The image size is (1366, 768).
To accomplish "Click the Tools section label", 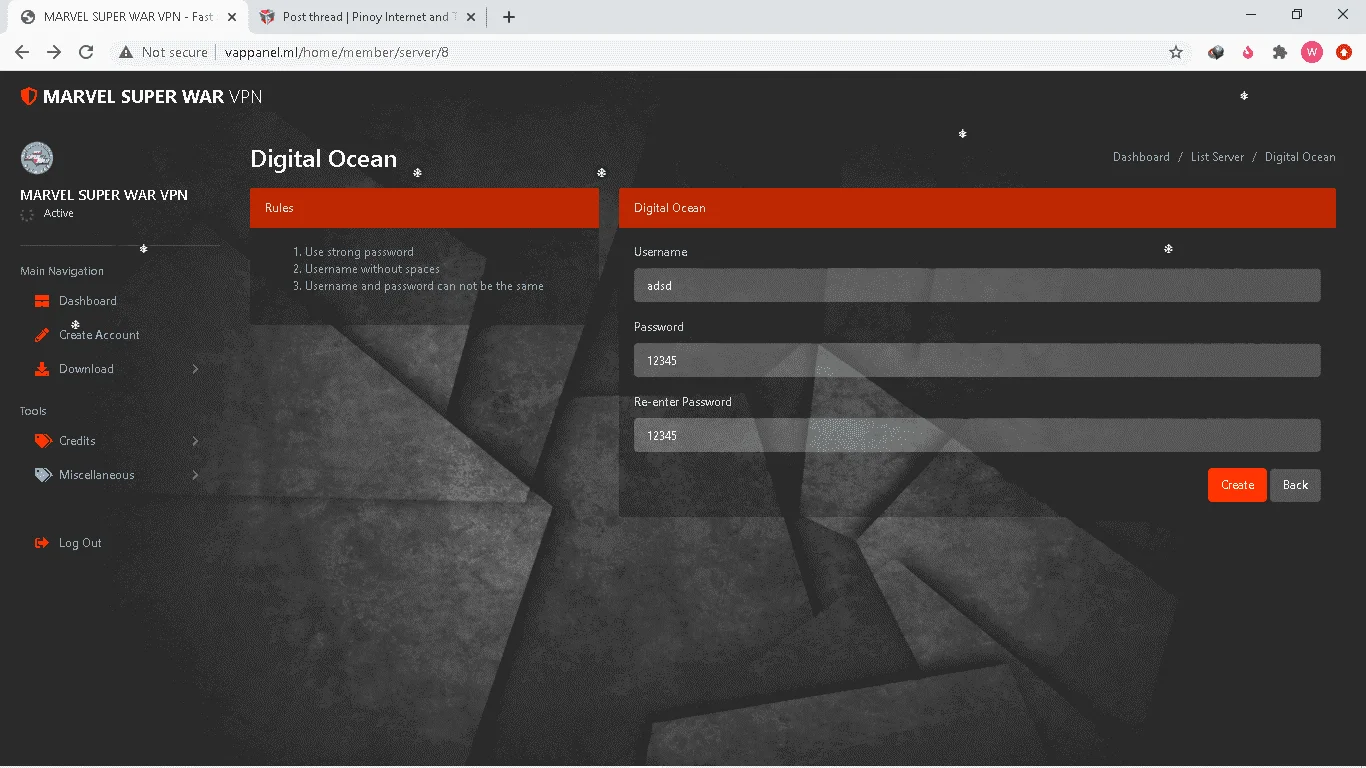I will click(33, 411).
